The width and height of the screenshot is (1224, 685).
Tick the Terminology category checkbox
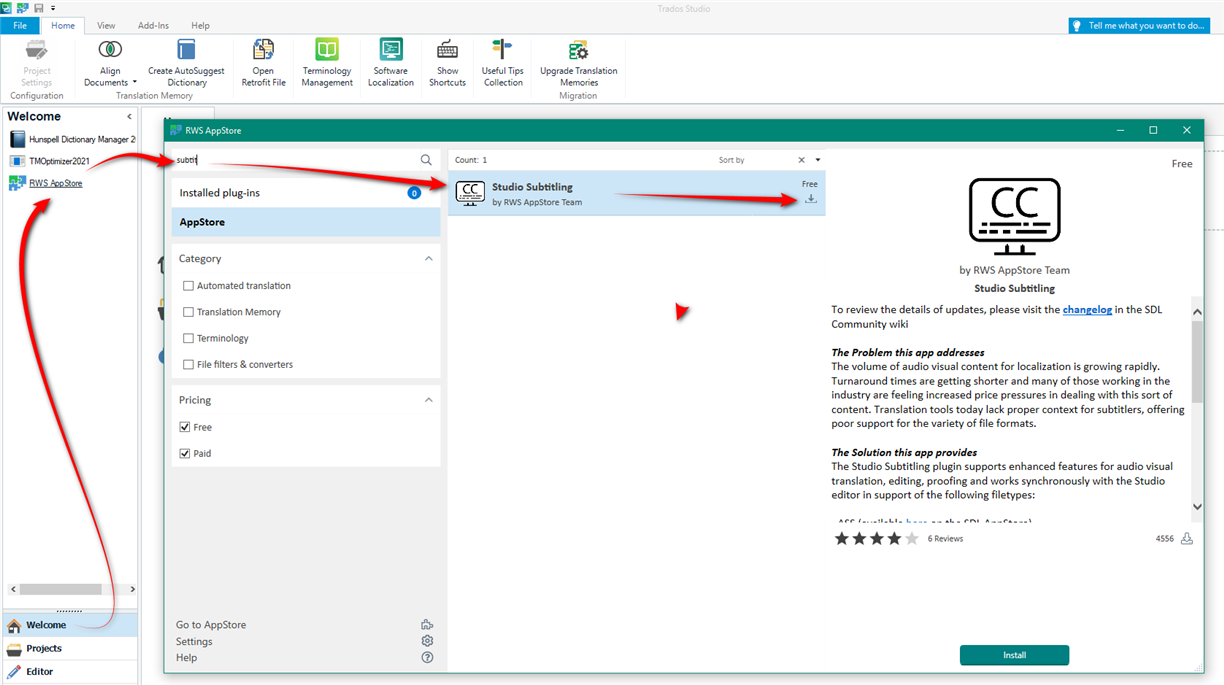(x=188, y=338)
